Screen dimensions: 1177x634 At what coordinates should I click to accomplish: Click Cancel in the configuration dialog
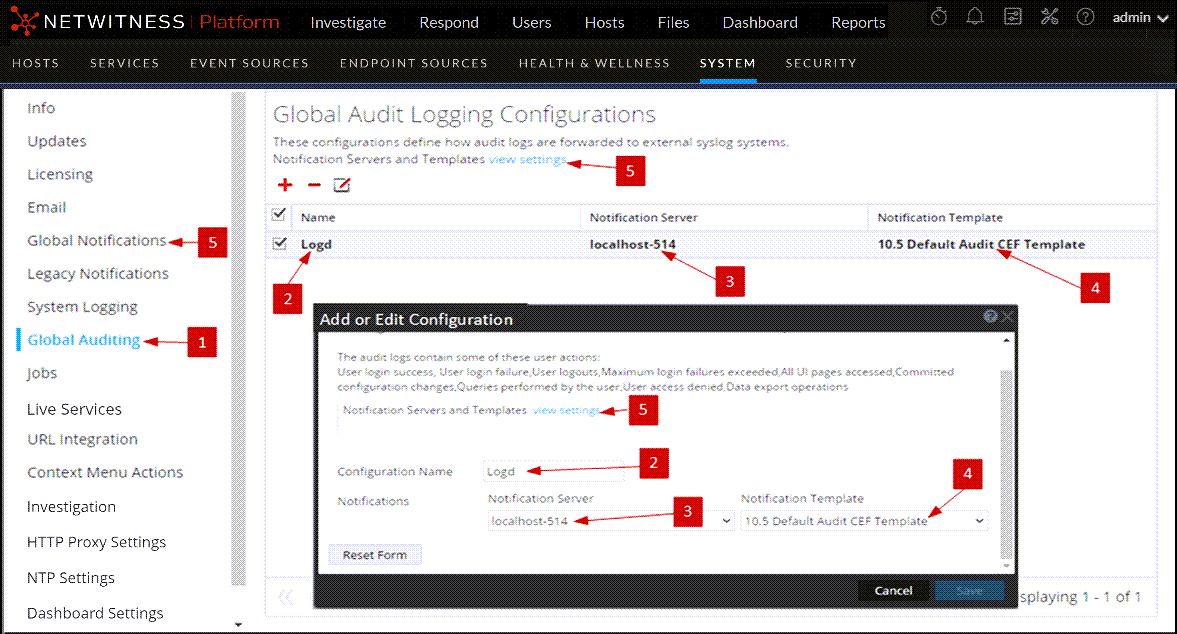coord(893,590)
